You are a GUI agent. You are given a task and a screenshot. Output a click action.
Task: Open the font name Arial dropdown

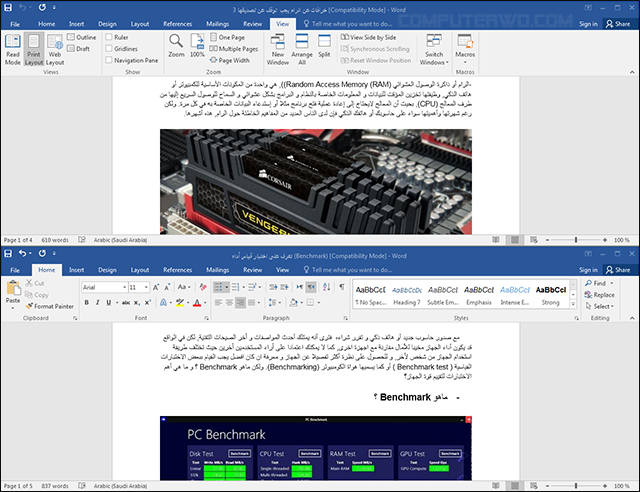click(124, 287)
